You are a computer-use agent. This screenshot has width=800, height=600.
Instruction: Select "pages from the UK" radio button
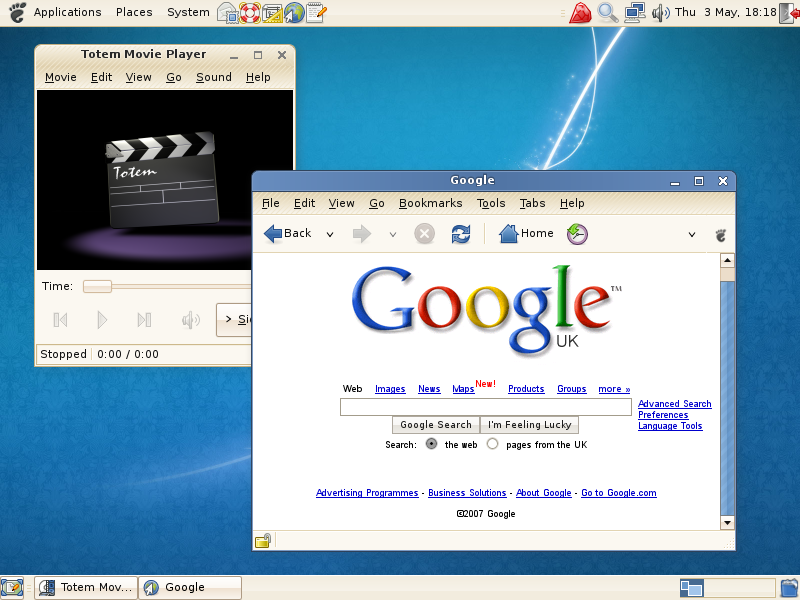pos(492,444)
